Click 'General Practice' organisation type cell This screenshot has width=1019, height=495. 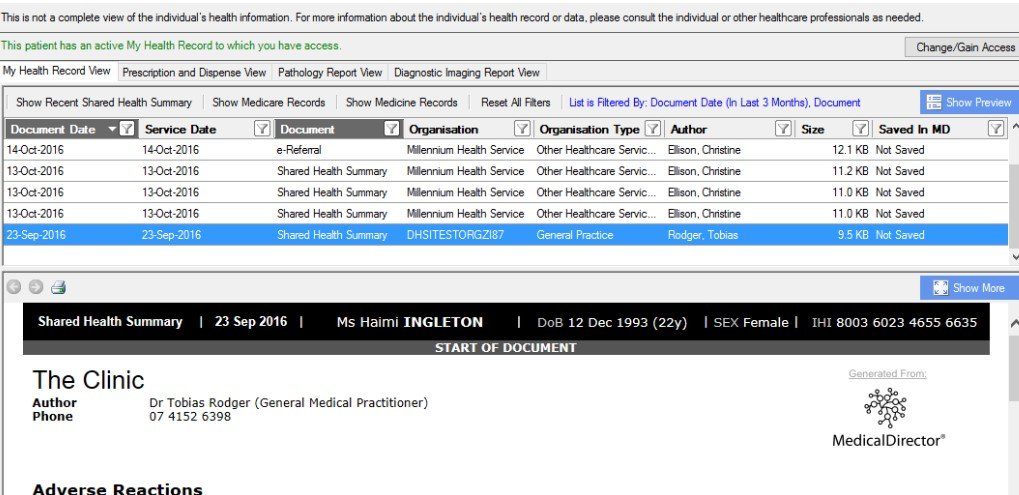[574, 235]
